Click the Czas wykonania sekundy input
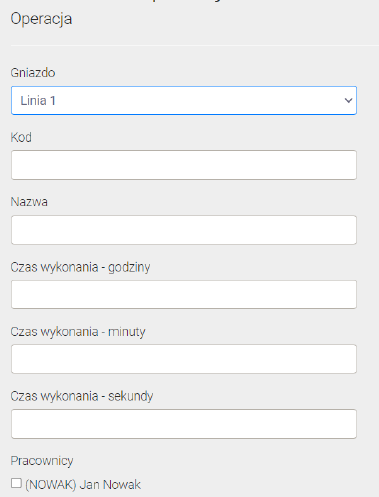The image size is (379, 497). tap(184, 424)
